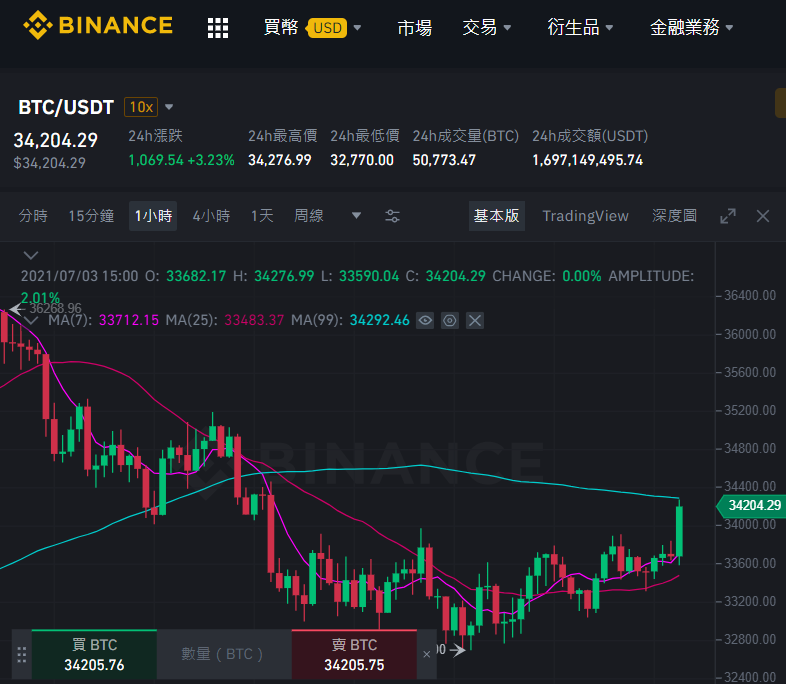Screen dimensions: 786x684
Task: Click 24h turnover 1,697,149,495.74
Action: tap(587, 160)
